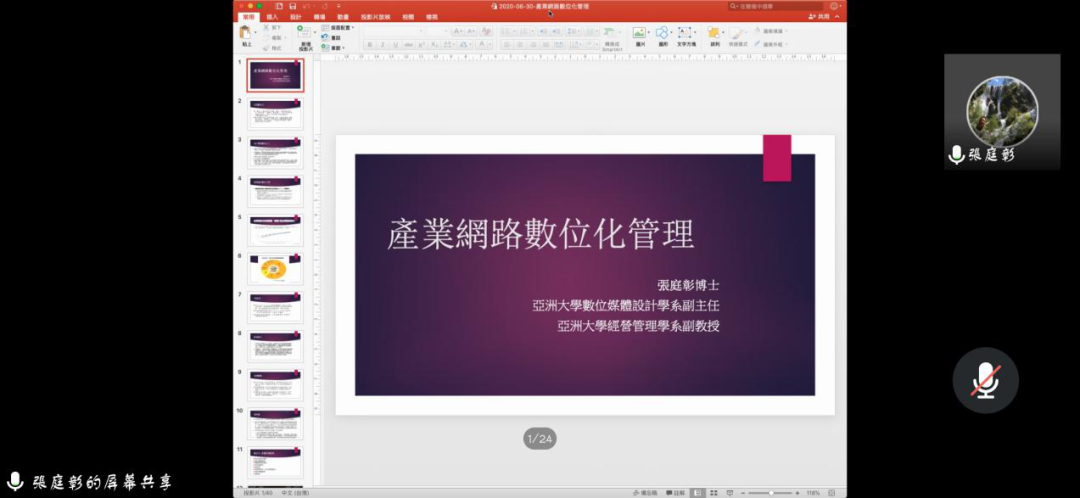Image resolution: width=1080 pixels, height=498 pixels.
Task: Select slide 2 thumbnail
Action: [x=276, y=114]
